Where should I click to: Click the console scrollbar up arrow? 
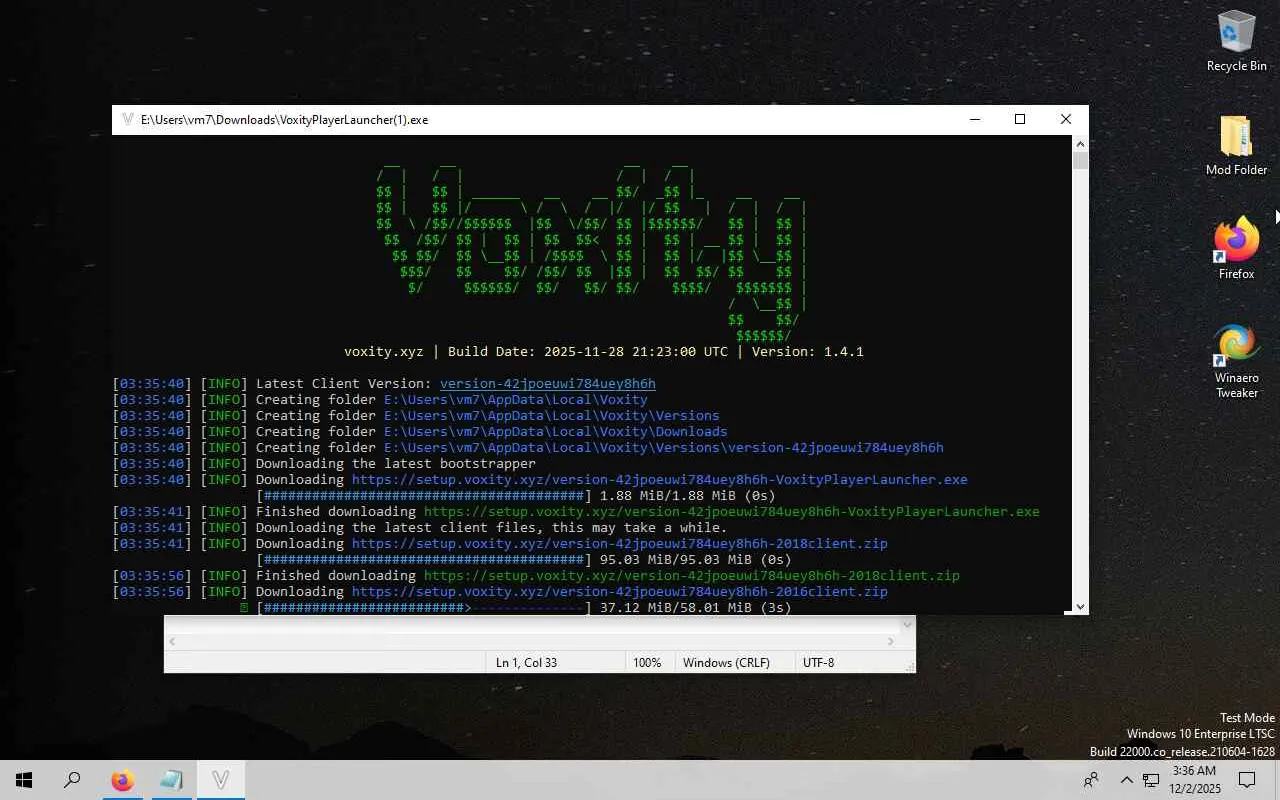pos(1080,144)
